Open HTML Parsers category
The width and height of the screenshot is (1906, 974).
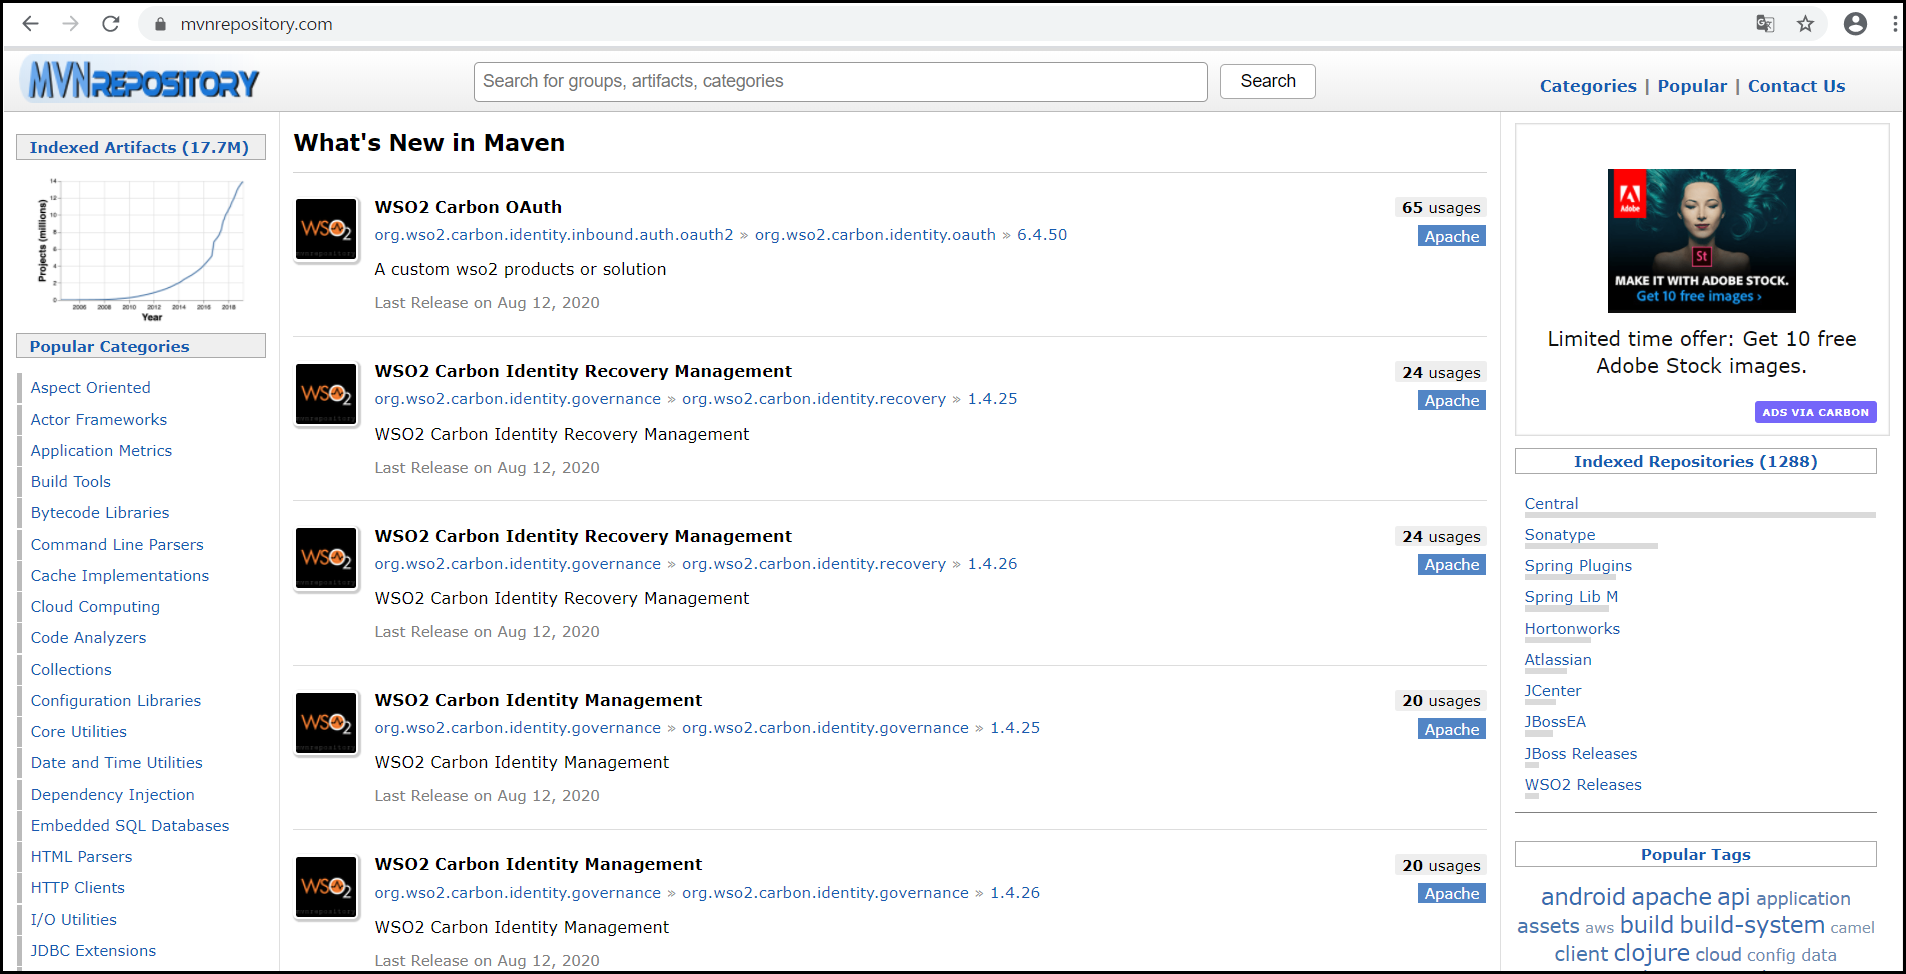coord(81,857)
